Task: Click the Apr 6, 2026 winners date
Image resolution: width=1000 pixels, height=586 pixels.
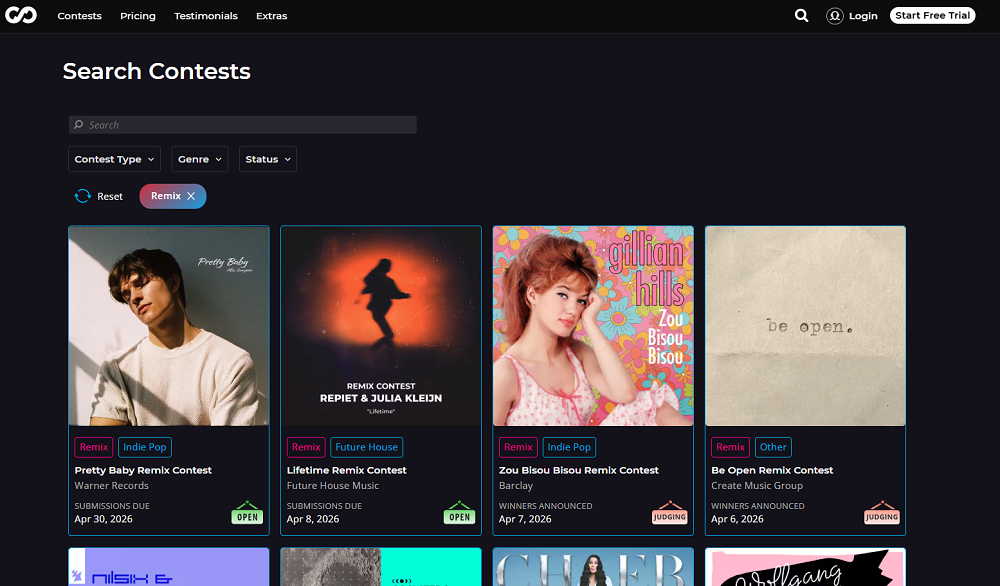Action: [738, 519]
